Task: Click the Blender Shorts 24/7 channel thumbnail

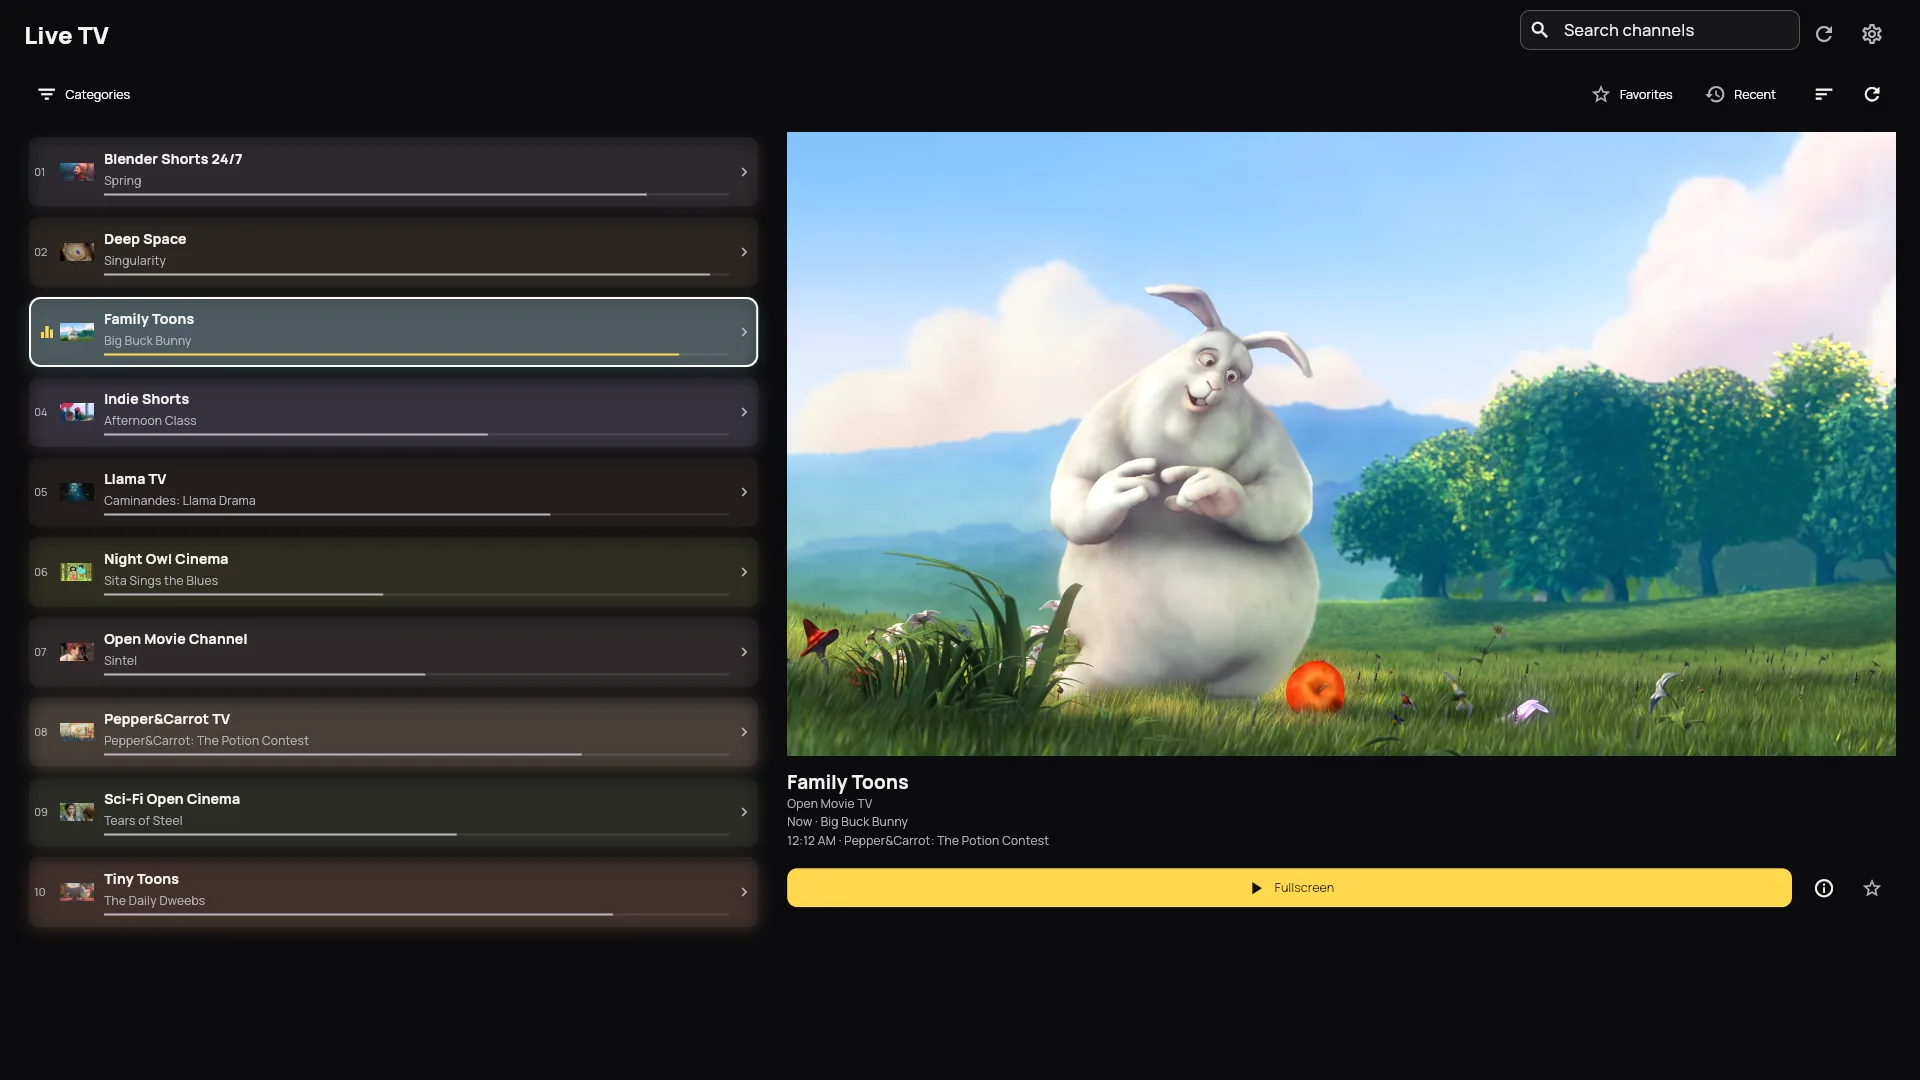Action: pyautogui.click(x=77, y=172)
